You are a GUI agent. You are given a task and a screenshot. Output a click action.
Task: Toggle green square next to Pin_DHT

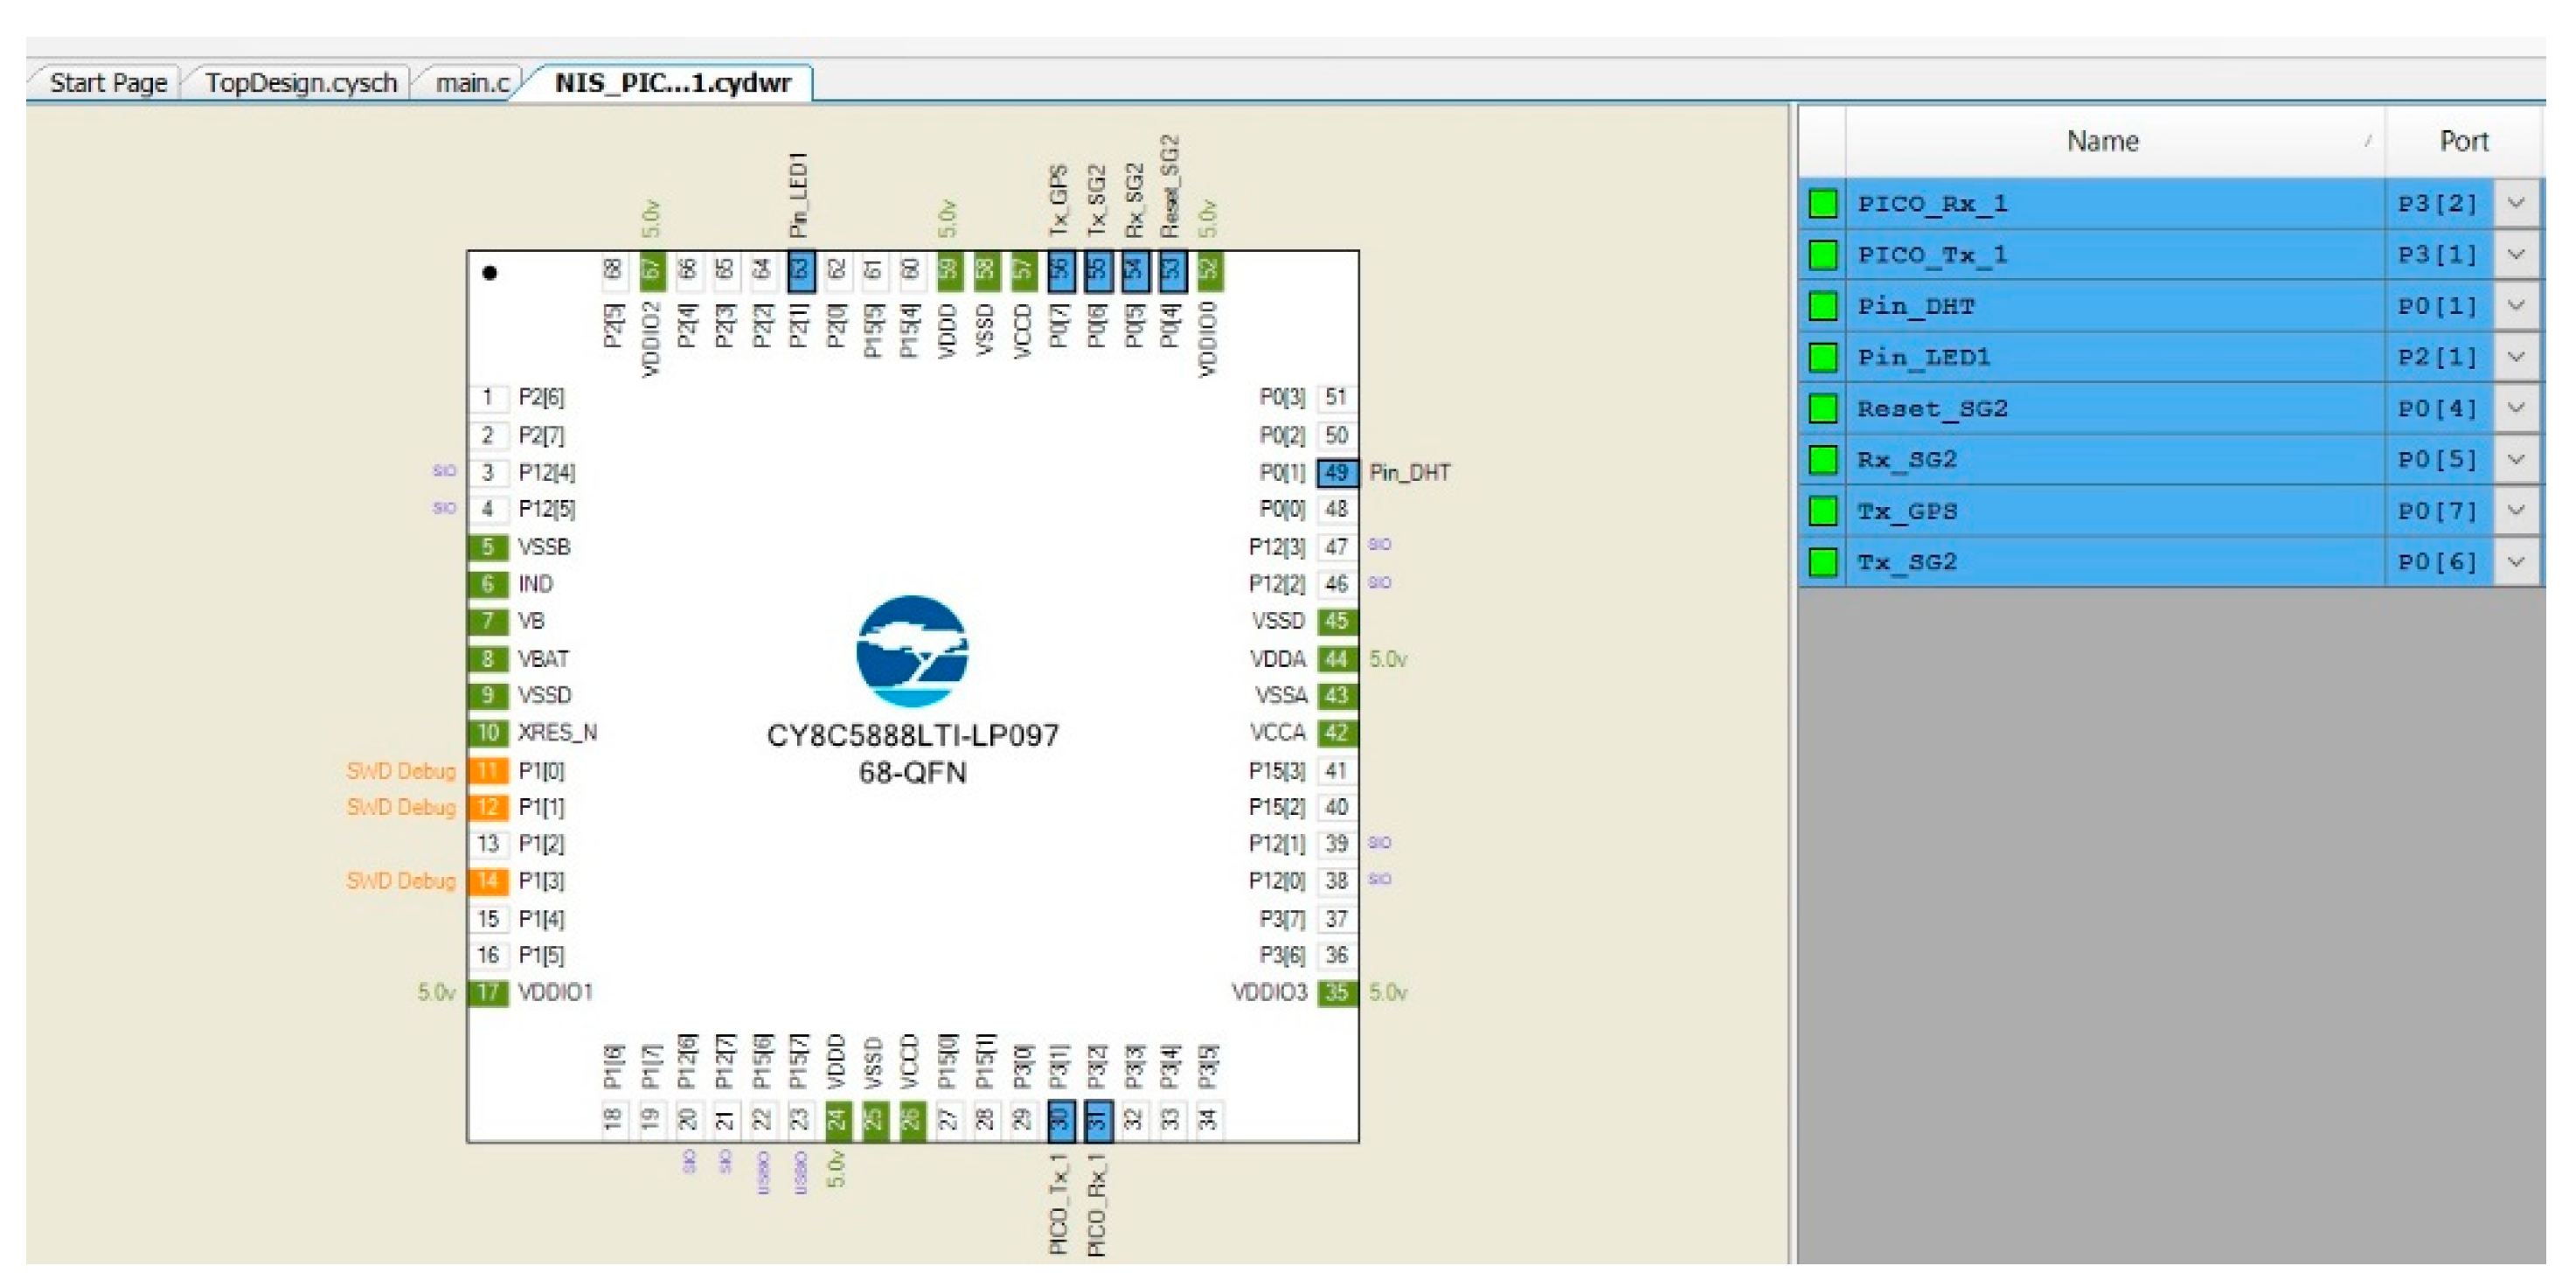(1823, 305)
